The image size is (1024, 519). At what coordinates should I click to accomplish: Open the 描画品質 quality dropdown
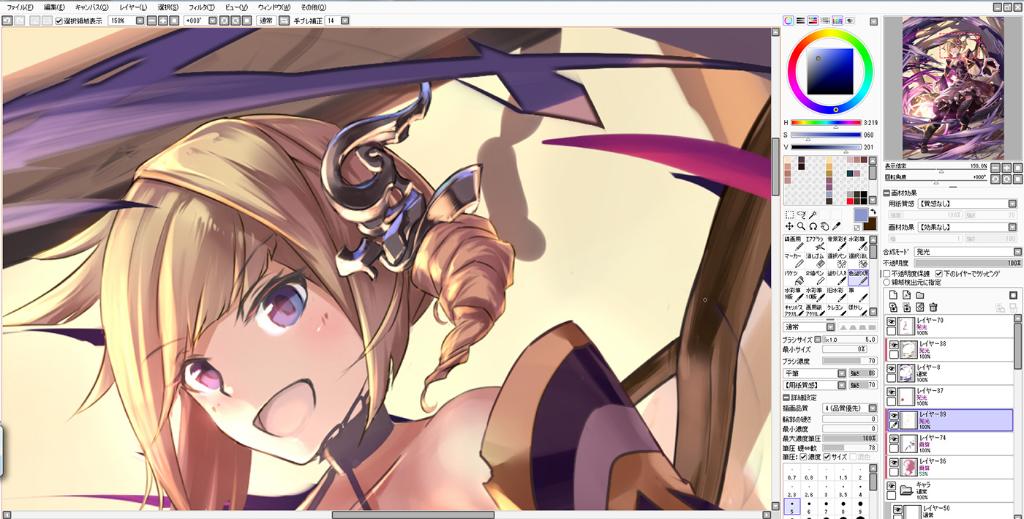(x=850, y=408)
